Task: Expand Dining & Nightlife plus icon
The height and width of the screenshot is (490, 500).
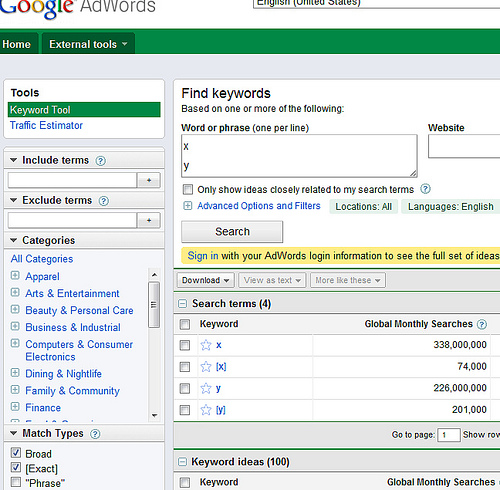Action: (x=15, y=372)
